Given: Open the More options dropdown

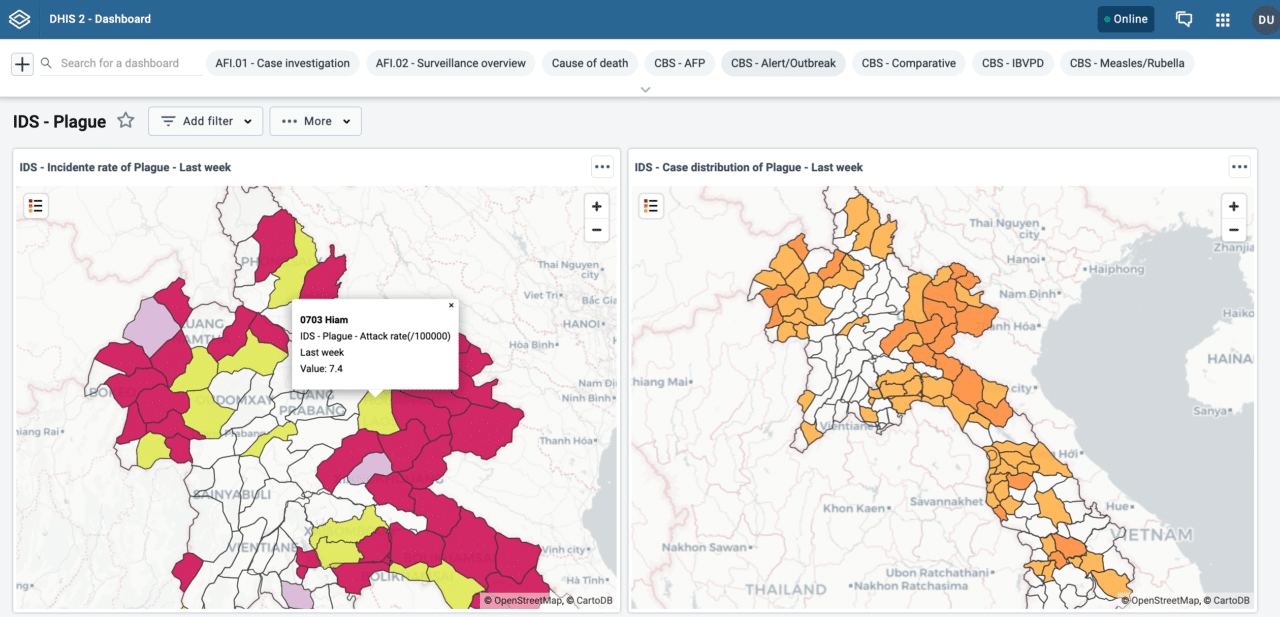Looking at the screenshot, I should click(315, 120).
